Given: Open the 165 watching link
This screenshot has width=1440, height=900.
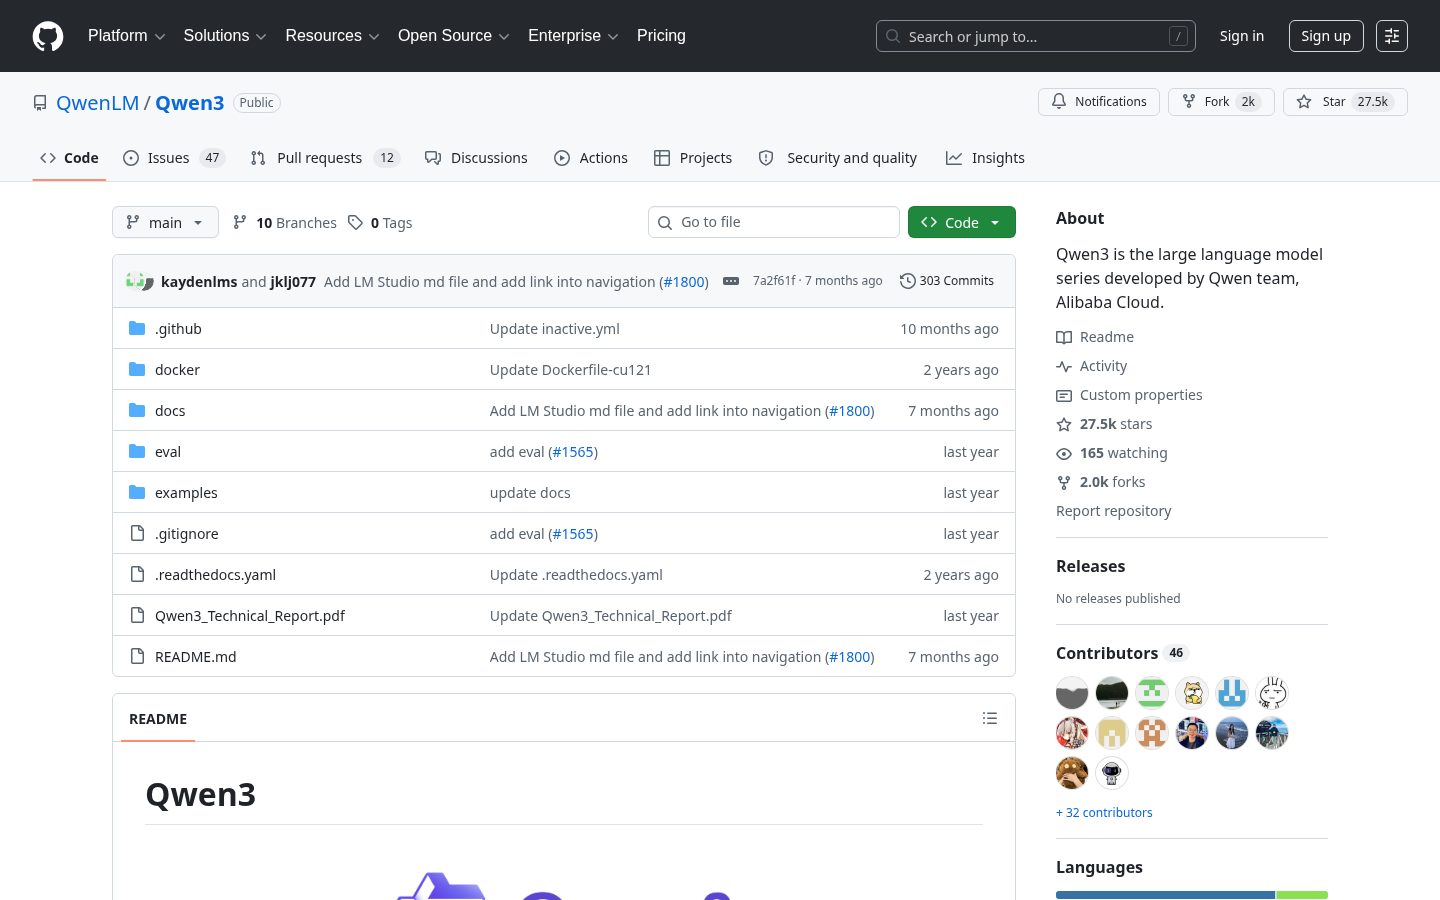Looking at the screenshot, I should pos(1112,453).
